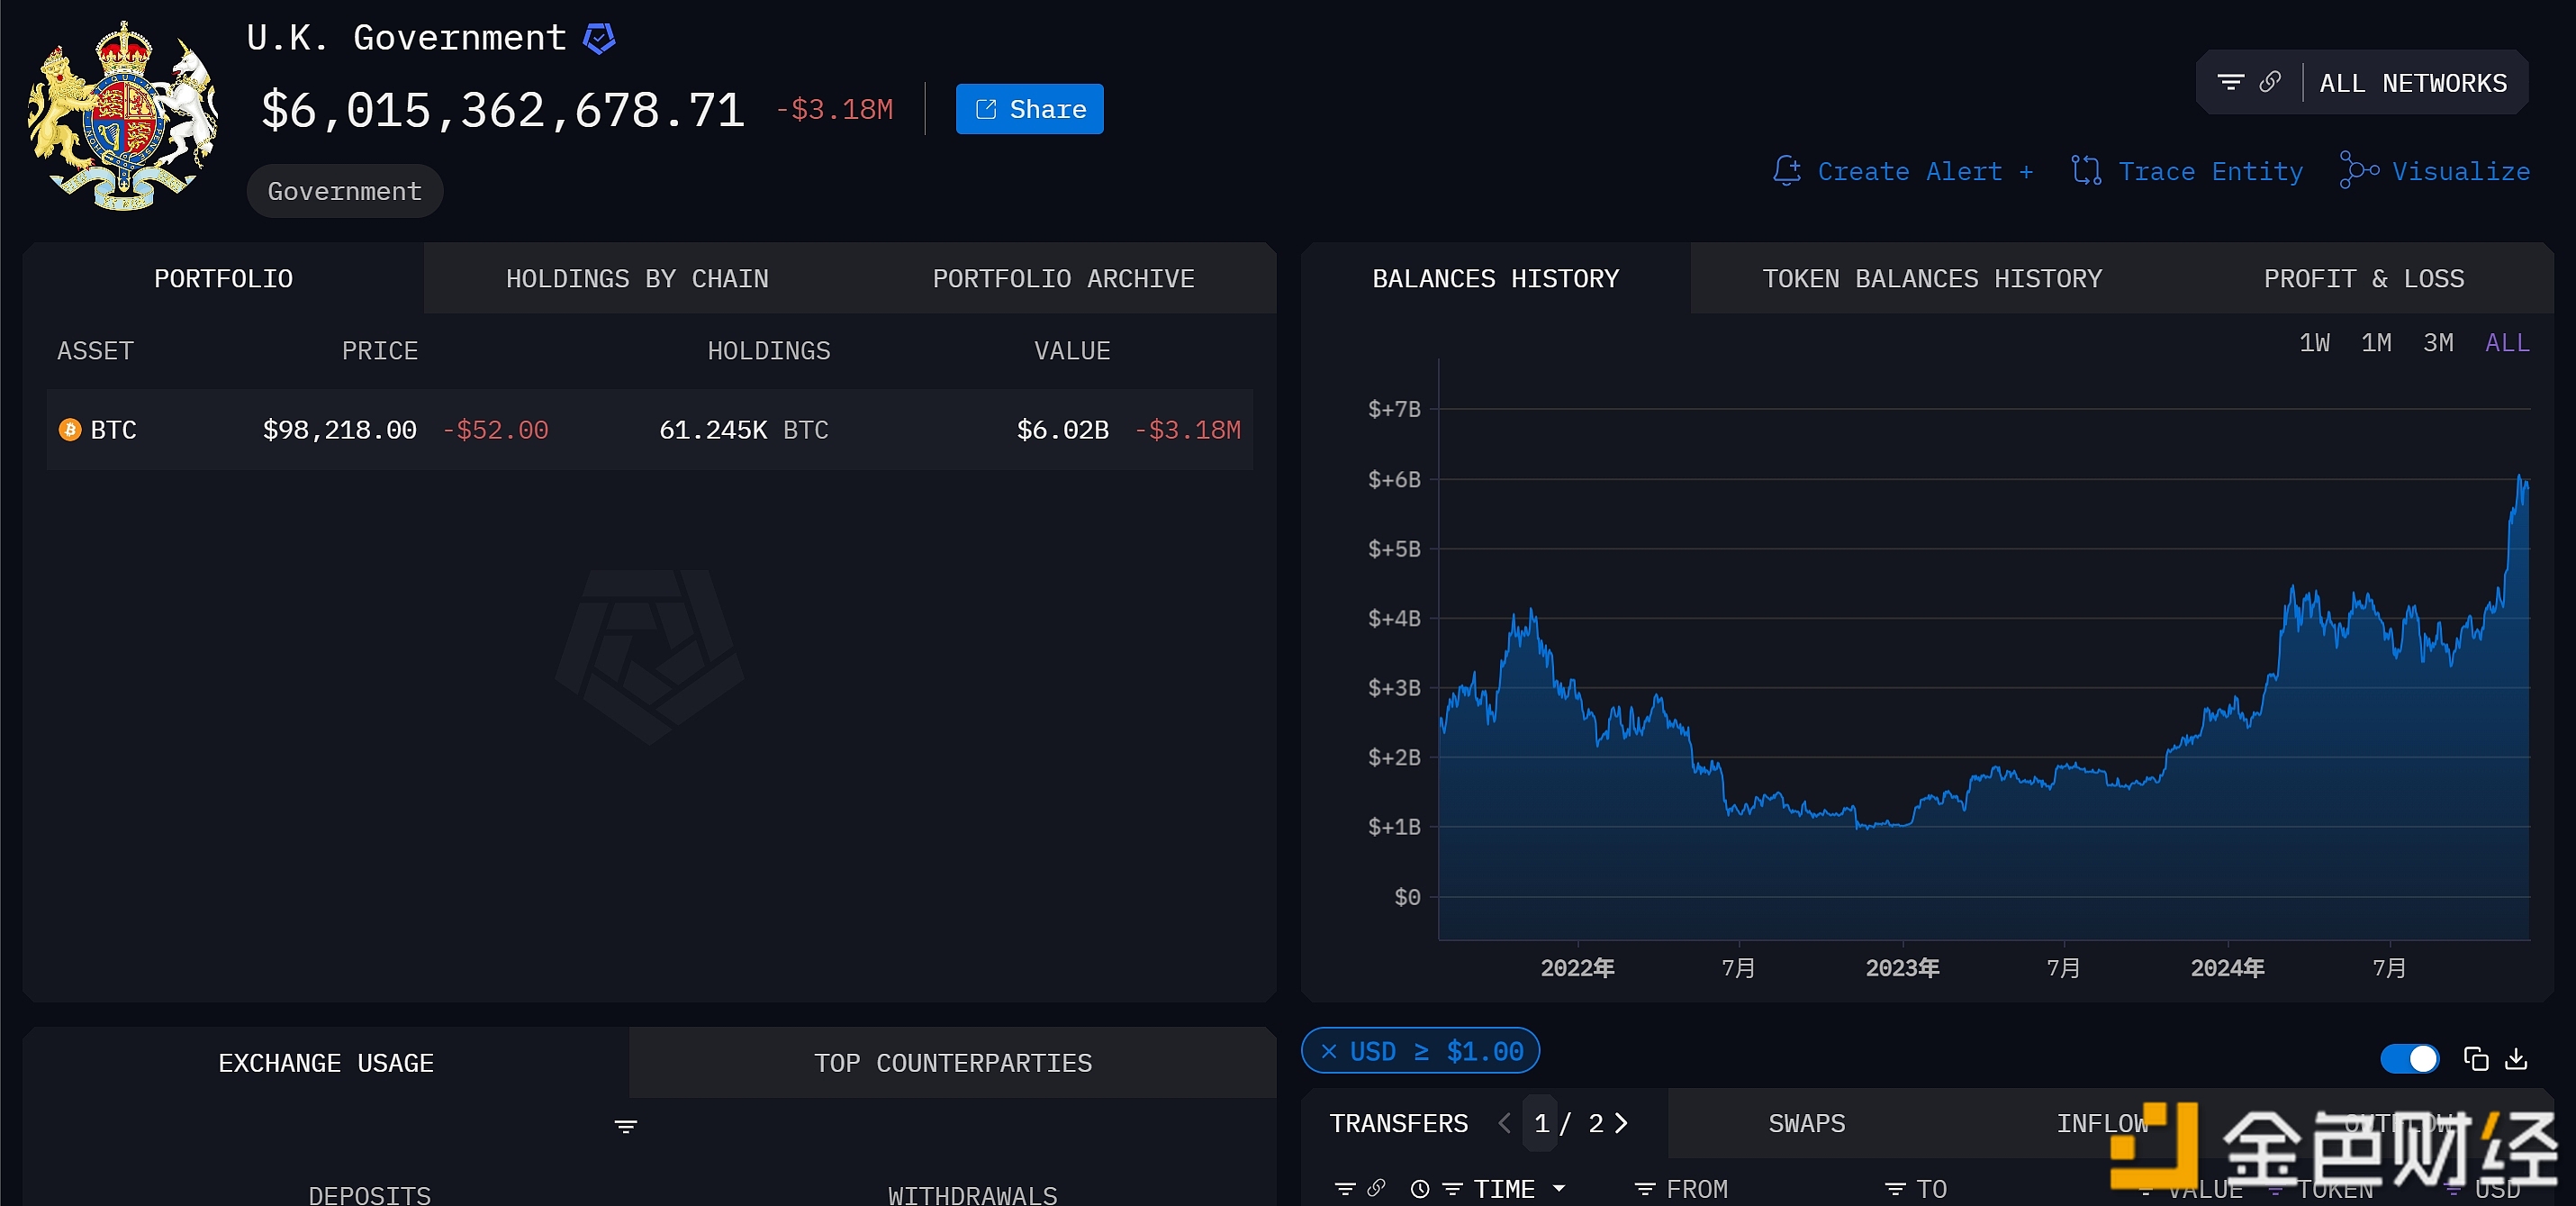Click the BTC price $98,218.00
The image size is (2576, 1206).
click(x=339, y=430)
